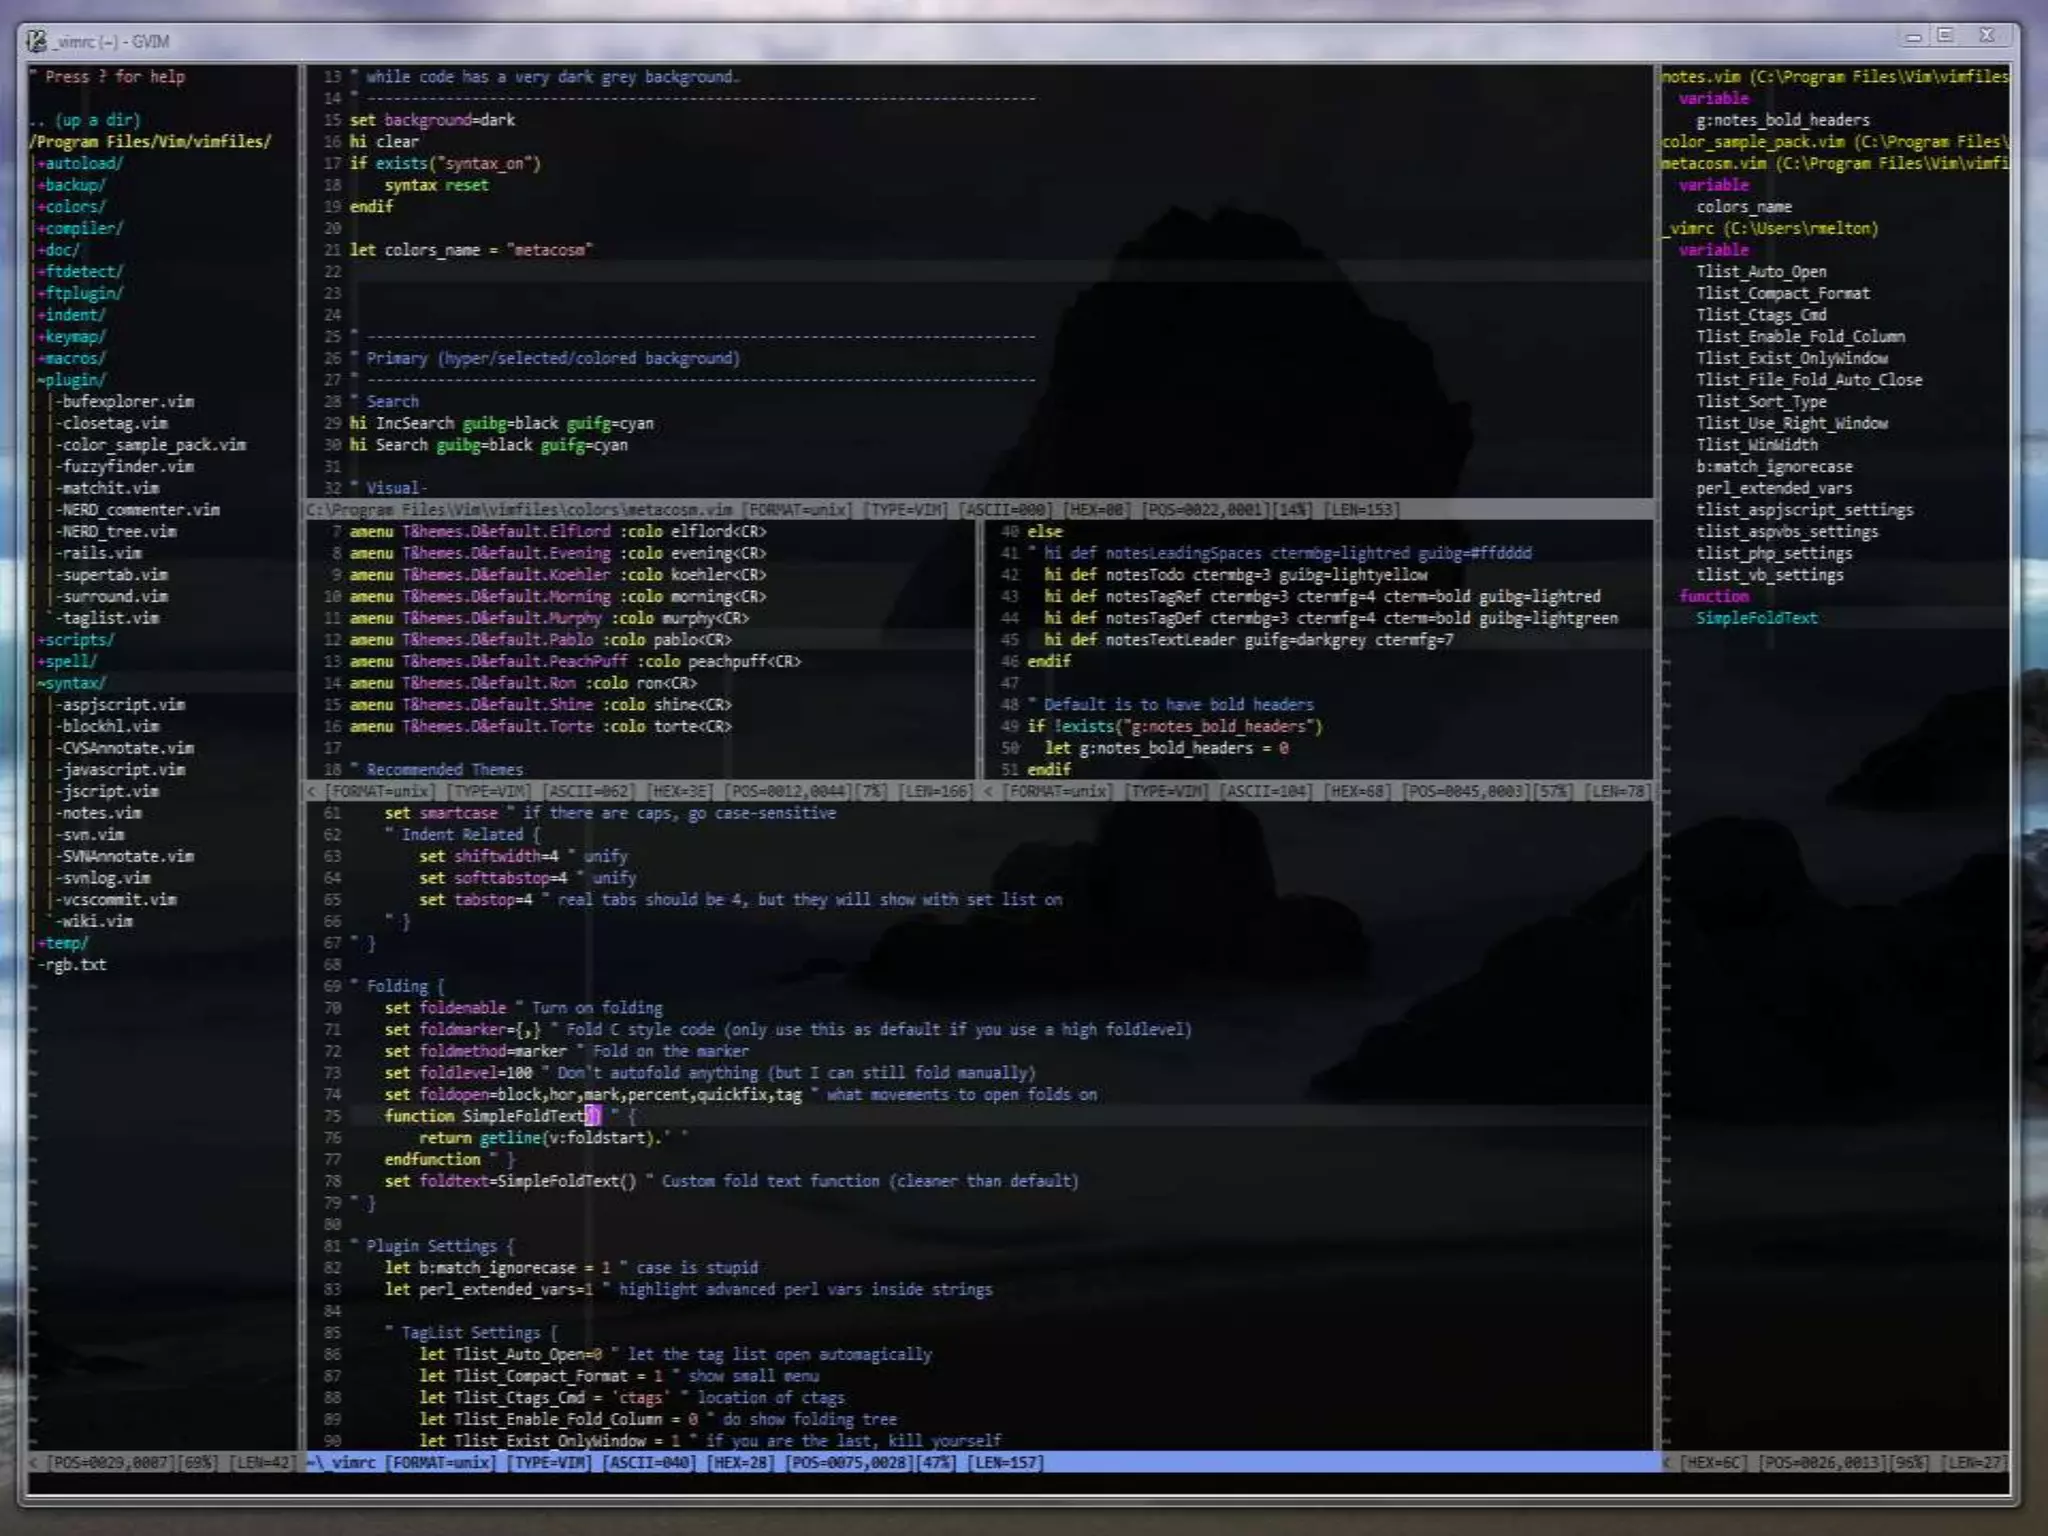Collapse the plugin/ directory node
Screen dimensions: 2048x1536
72,380
